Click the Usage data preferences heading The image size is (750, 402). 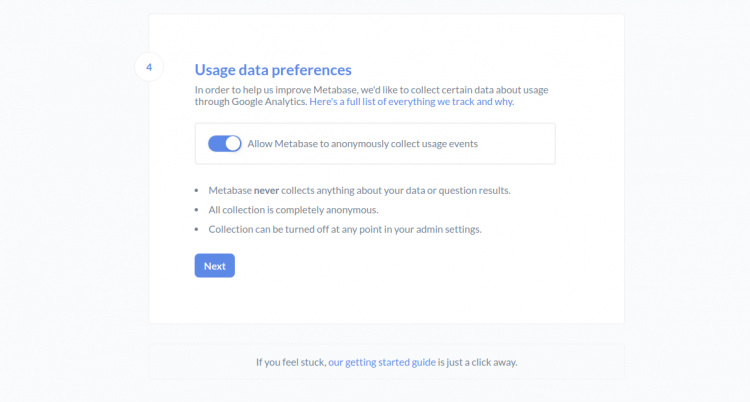[x=273, y=70]
